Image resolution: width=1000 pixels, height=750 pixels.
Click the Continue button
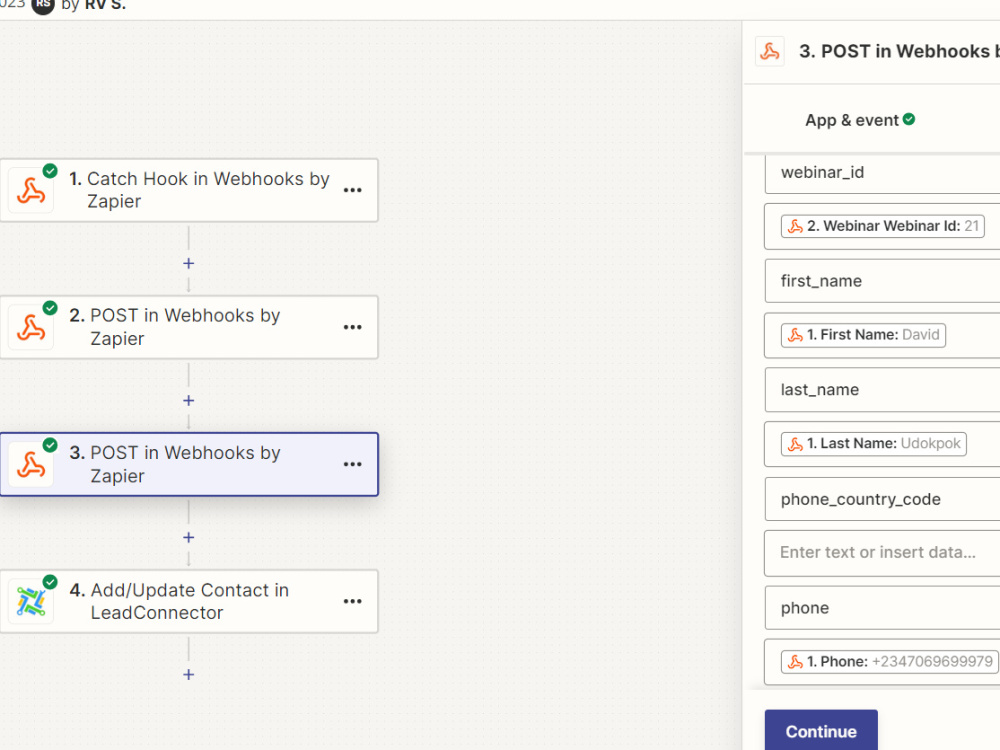tap(821, 731)
